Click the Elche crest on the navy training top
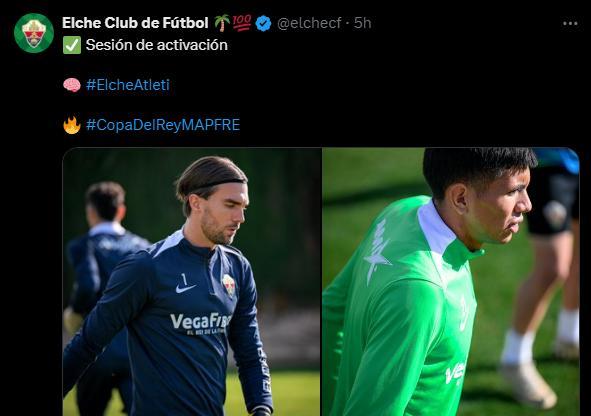 tap(228, 284)
